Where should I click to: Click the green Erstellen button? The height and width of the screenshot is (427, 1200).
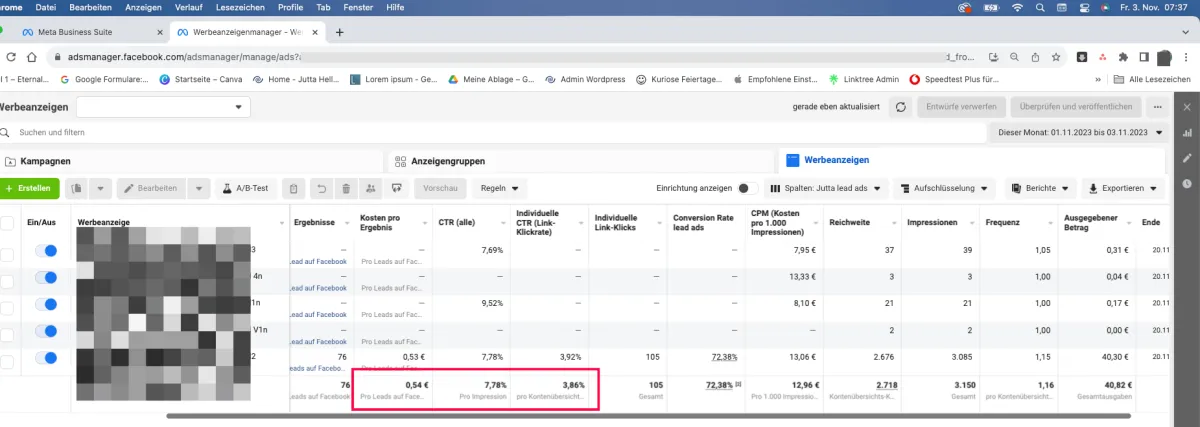click(x=28, y=188)
